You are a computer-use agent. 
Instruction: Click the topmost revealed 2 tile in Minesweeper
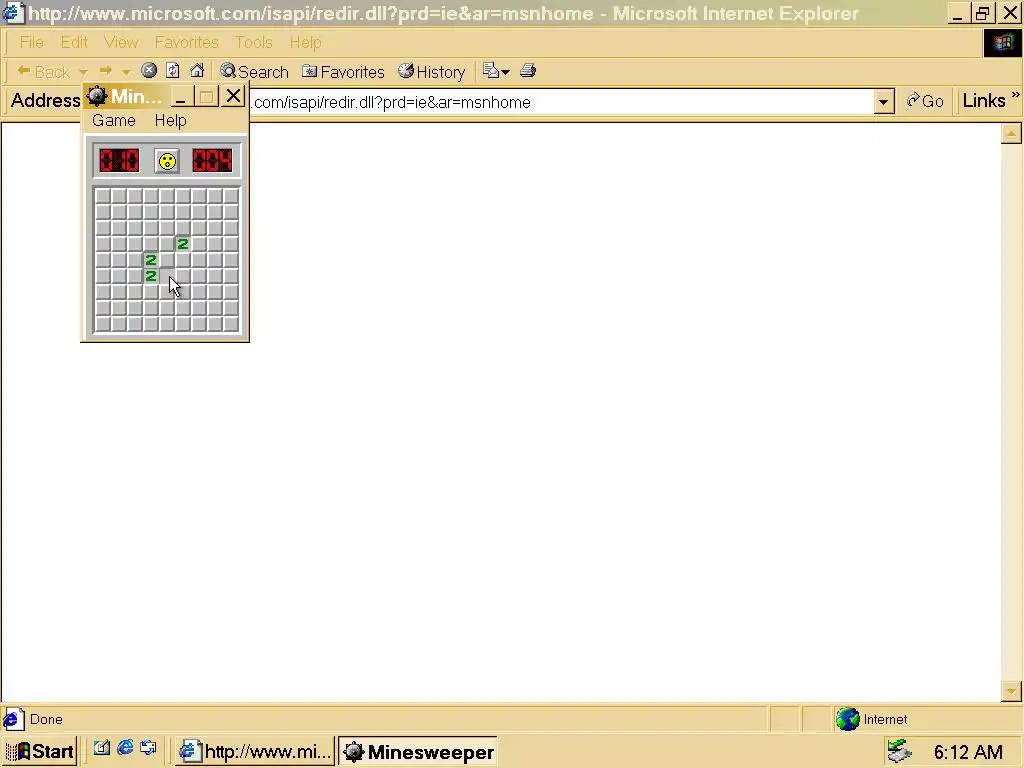tap(183, 244)
